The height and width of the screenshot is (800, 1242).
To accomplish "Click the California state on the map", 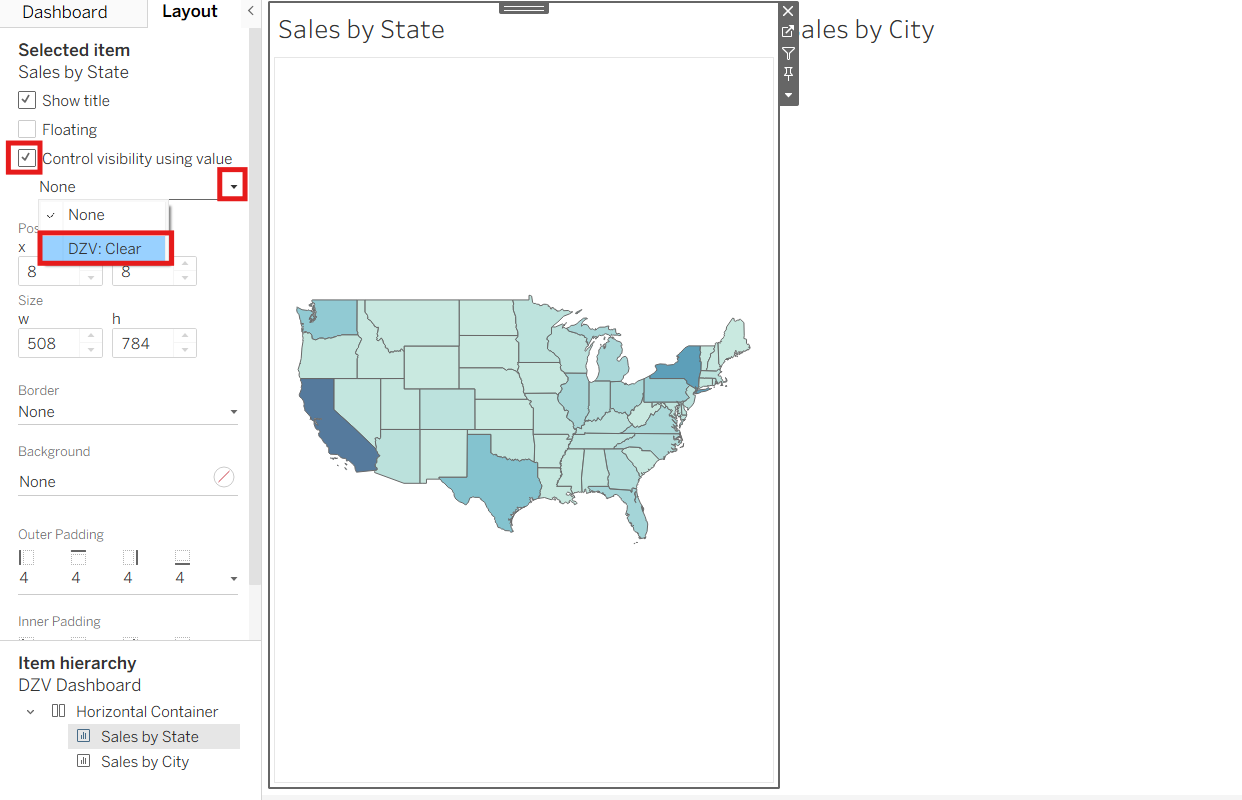I will [335, 420].
